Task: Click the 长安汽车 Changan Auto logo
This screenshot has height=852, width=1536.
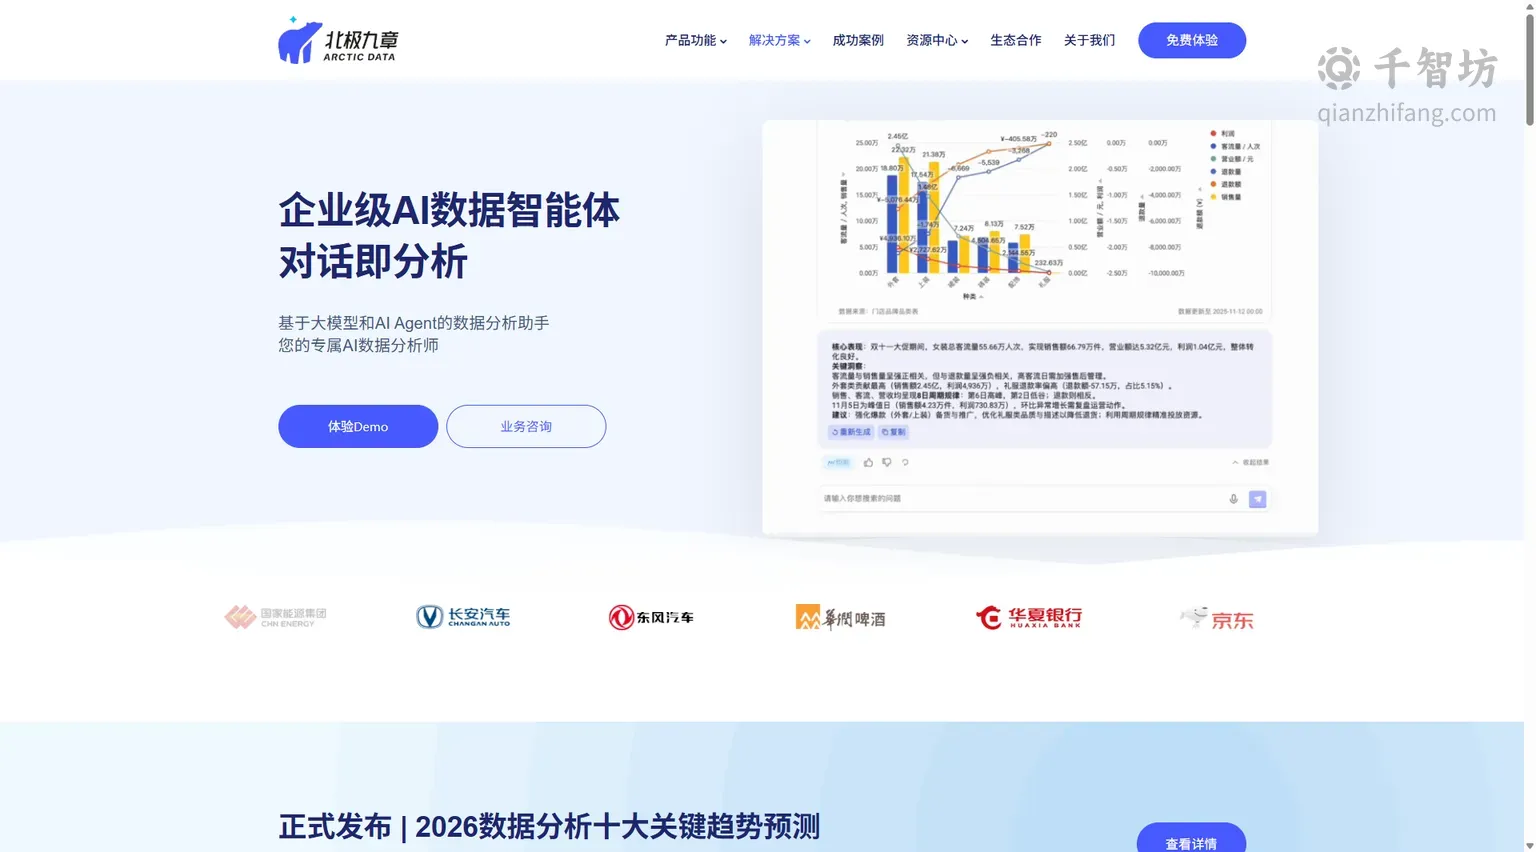Action: [463, 617]
